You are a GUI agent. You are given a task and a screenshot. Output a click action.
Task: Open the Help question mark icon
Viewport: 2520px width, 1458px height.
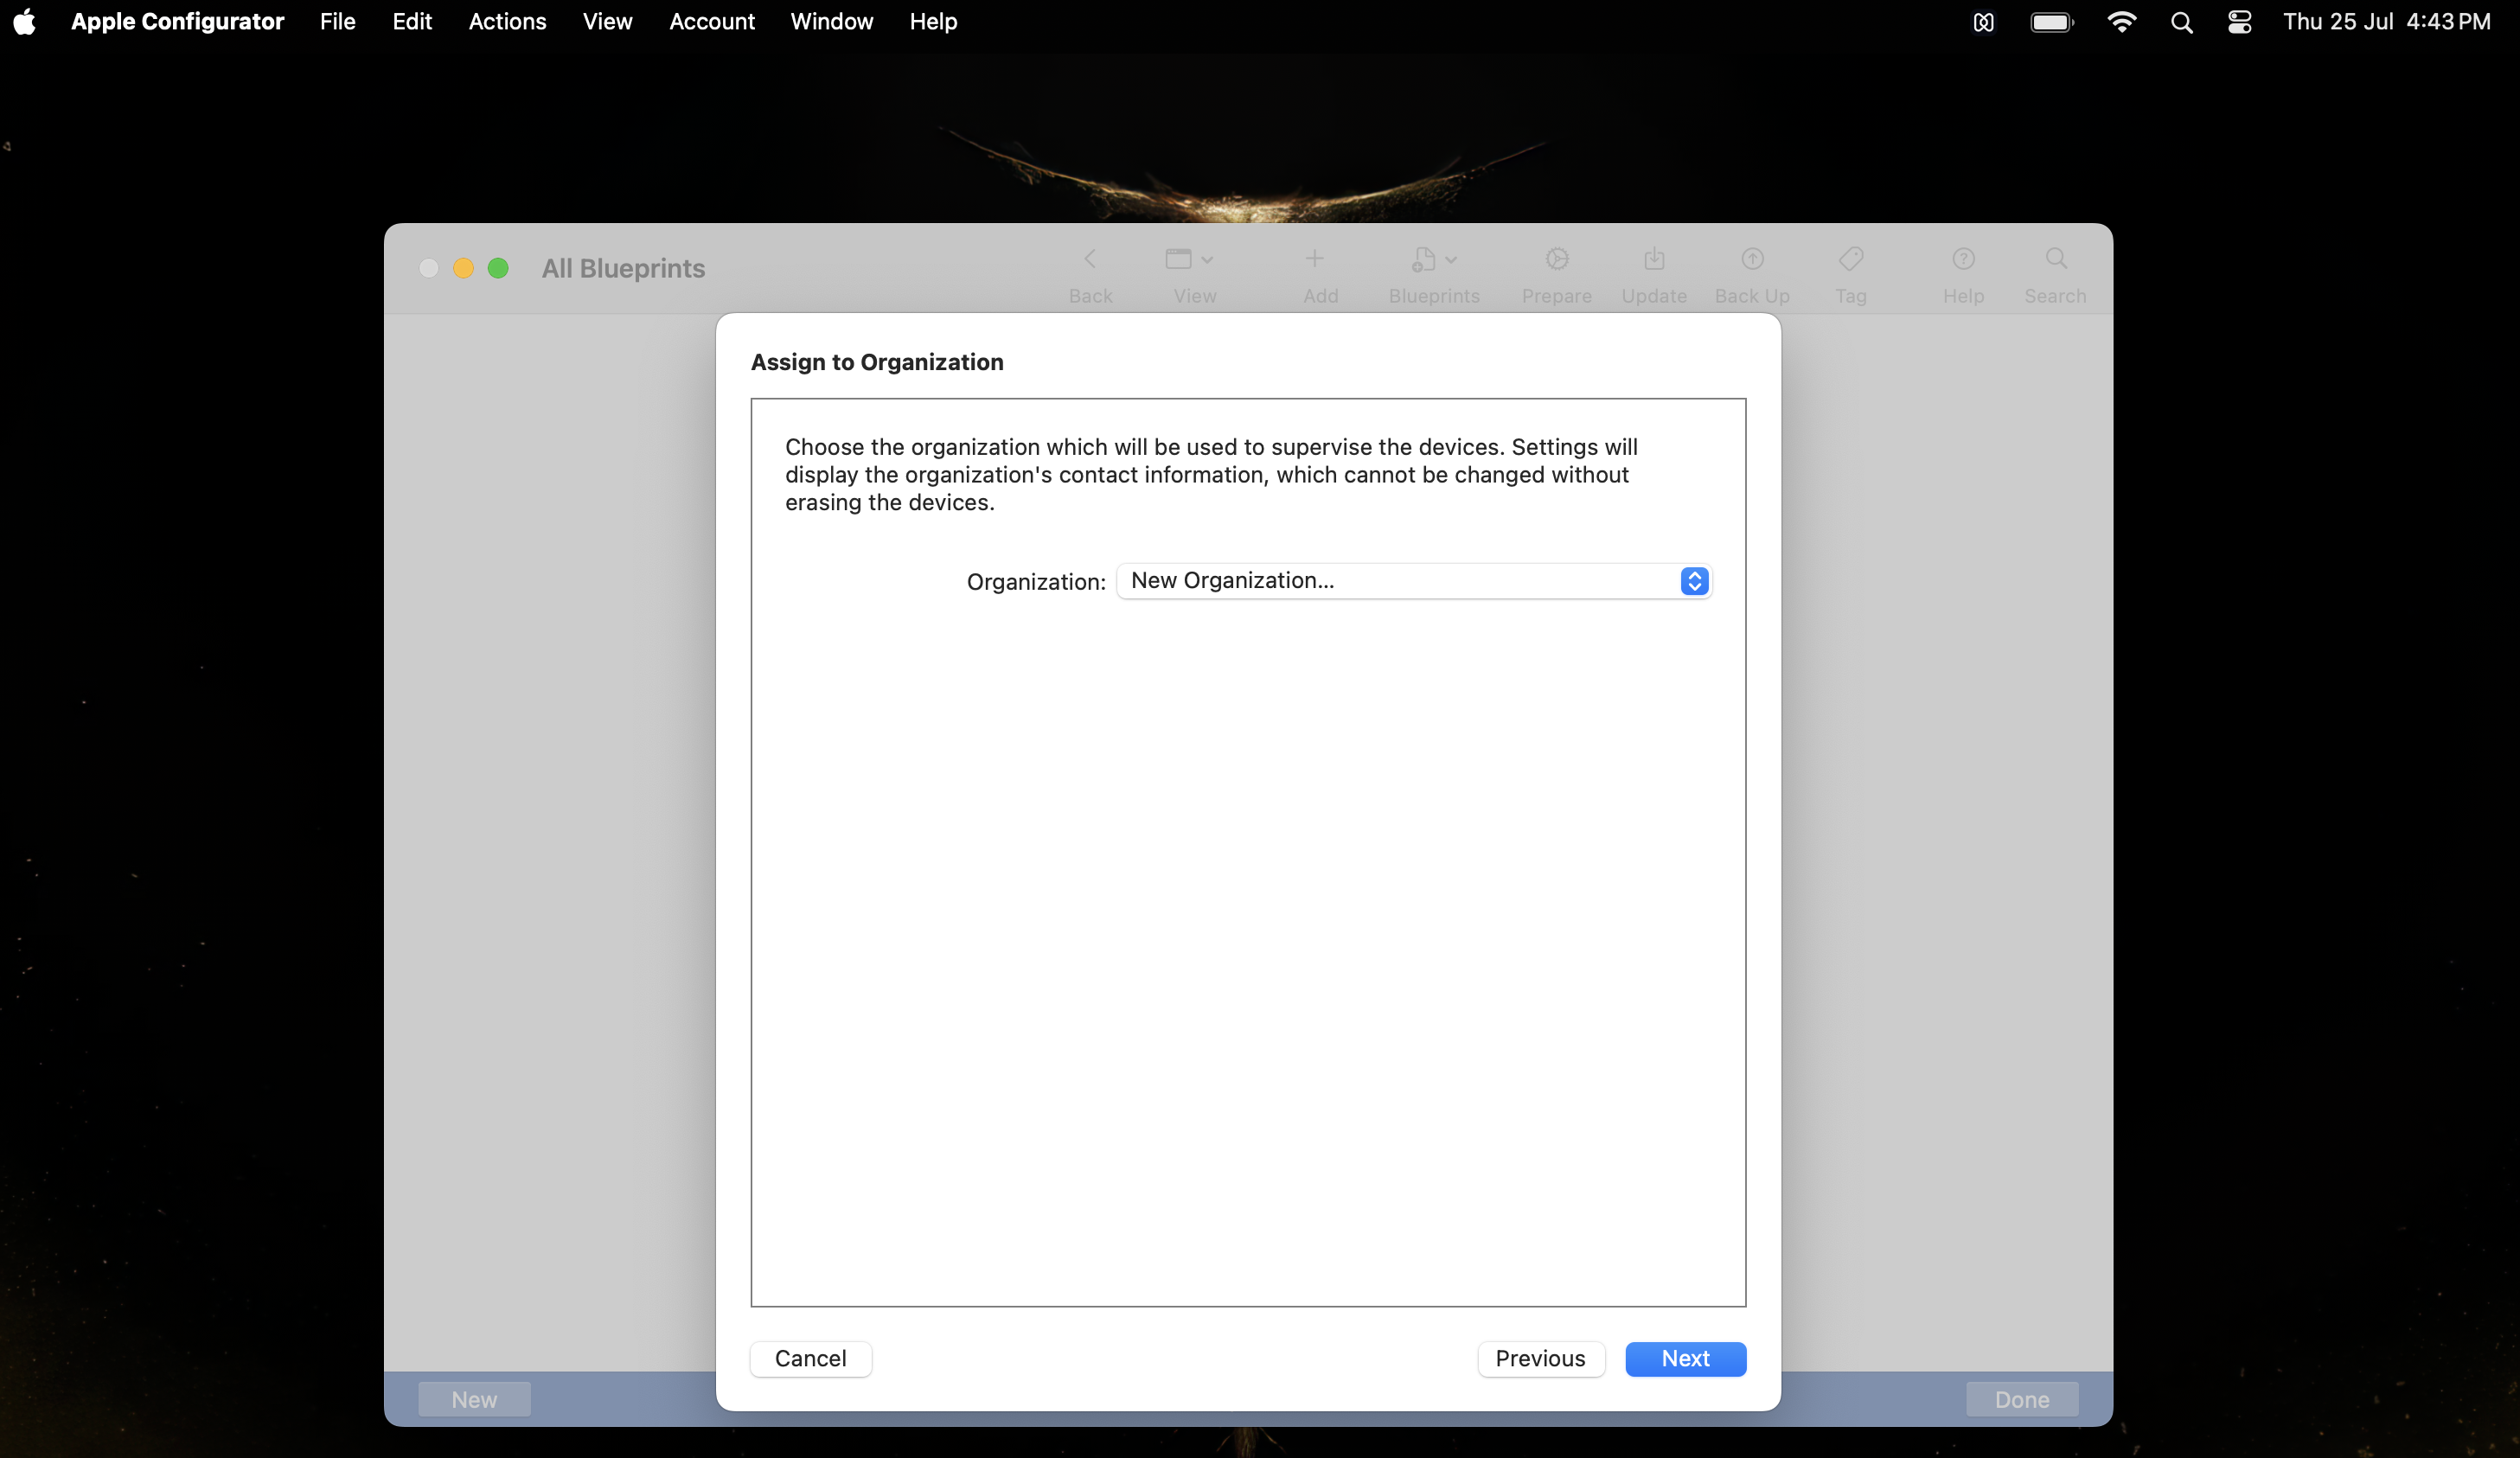tap(1963, 259)
